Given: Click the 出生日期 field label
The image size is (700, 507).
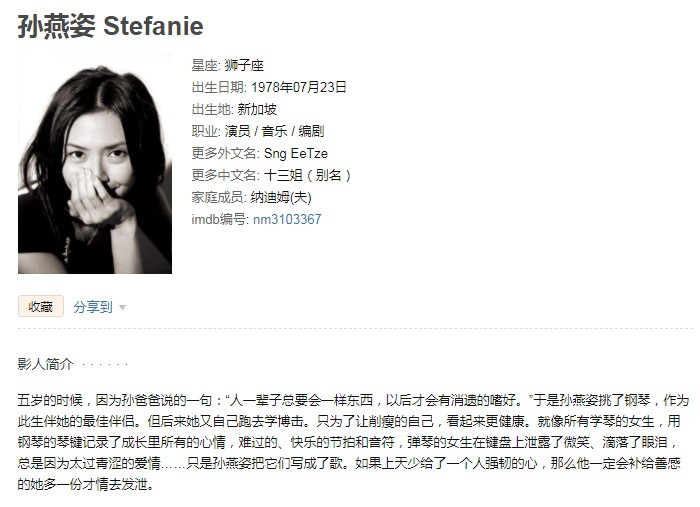Looking at the screenshot, I should pyautogui.click(x=219, y=87).
